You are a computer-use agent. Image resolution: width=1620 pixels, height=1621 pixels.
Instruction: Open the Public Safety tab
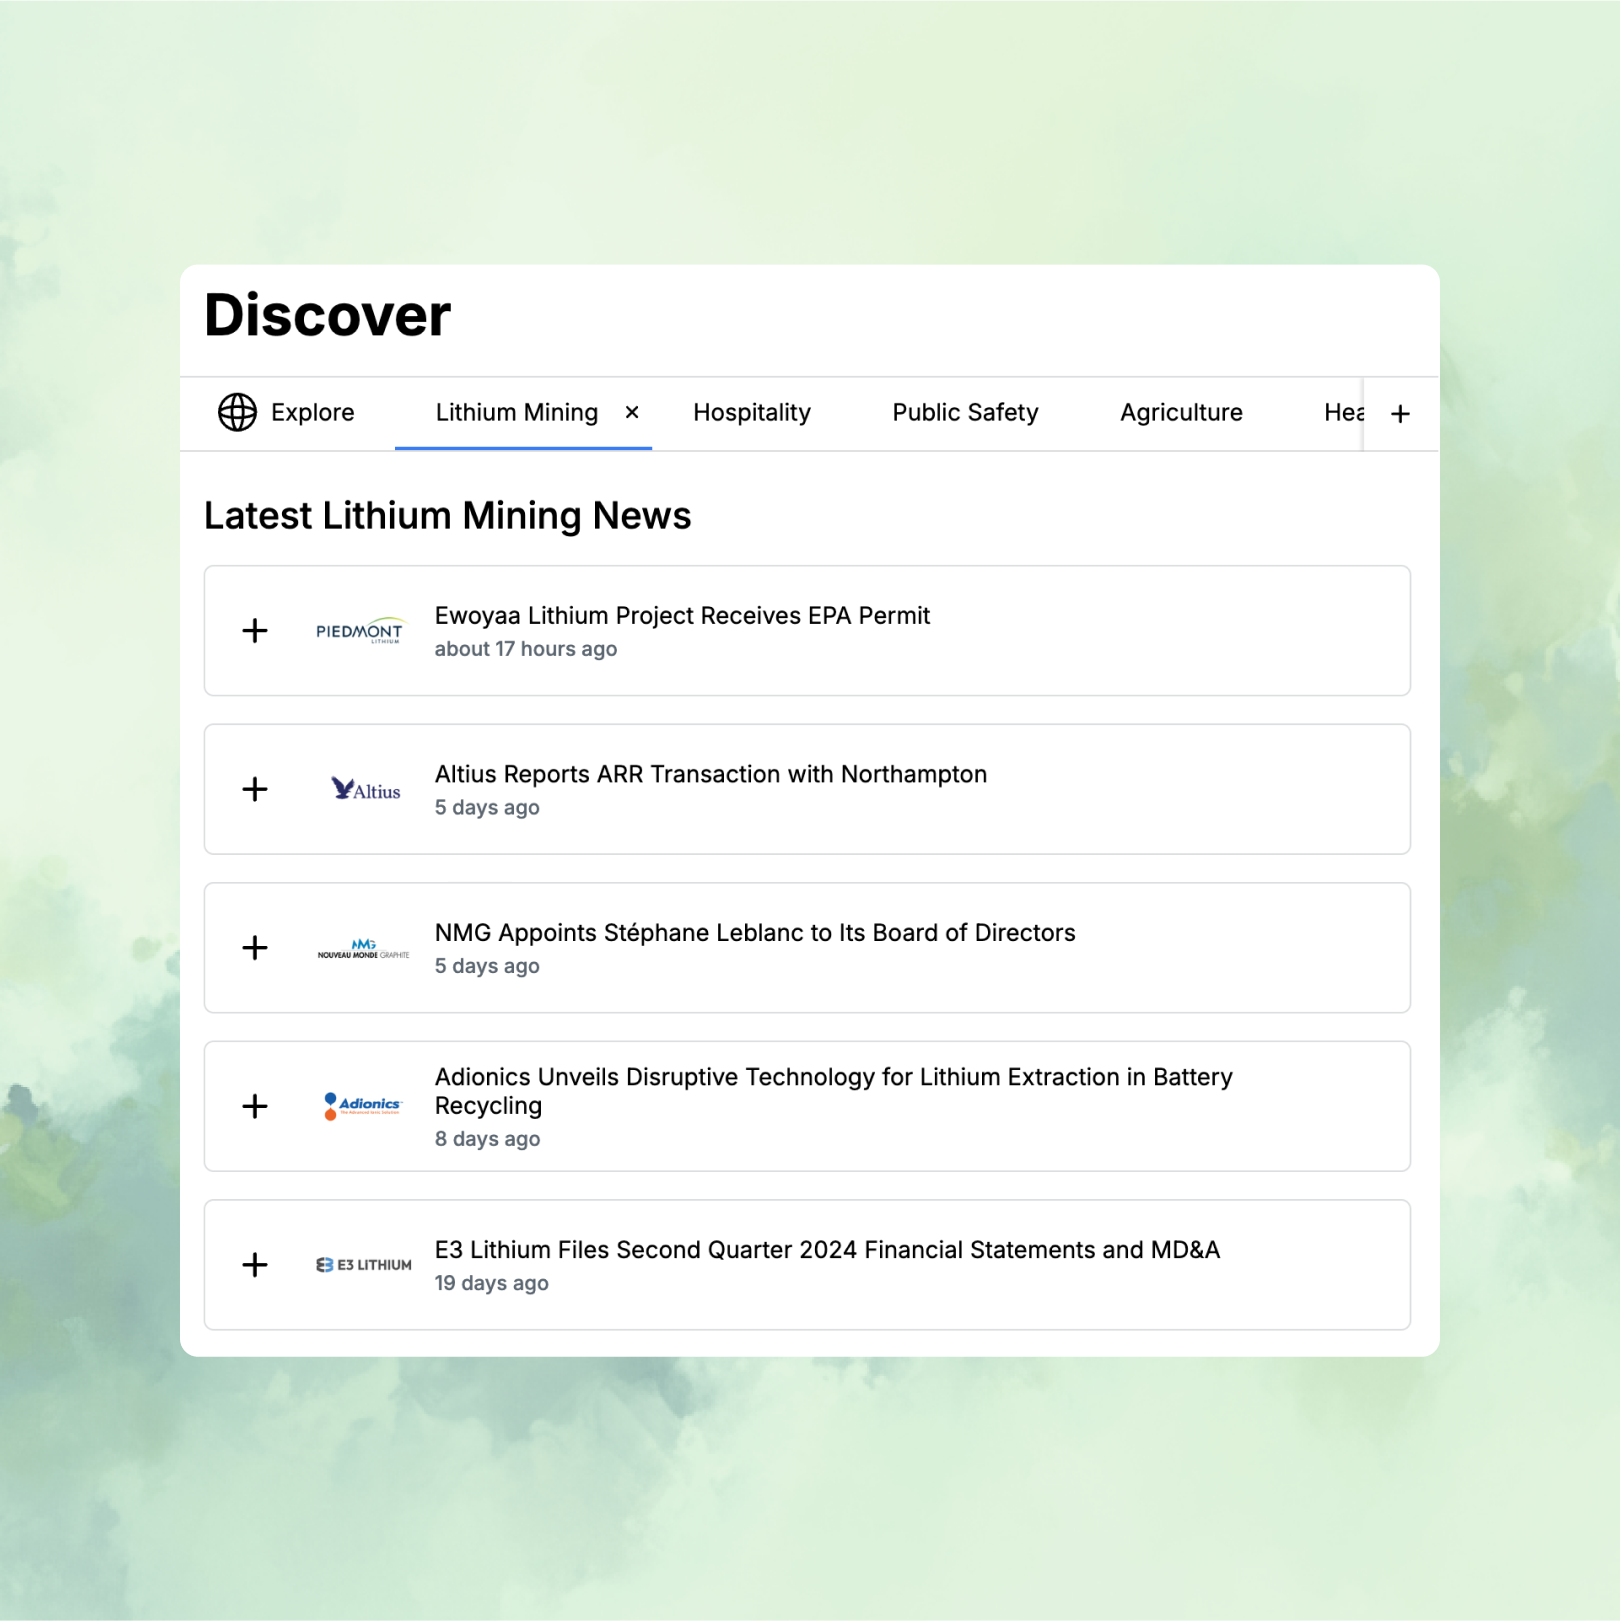click(965, 412)
